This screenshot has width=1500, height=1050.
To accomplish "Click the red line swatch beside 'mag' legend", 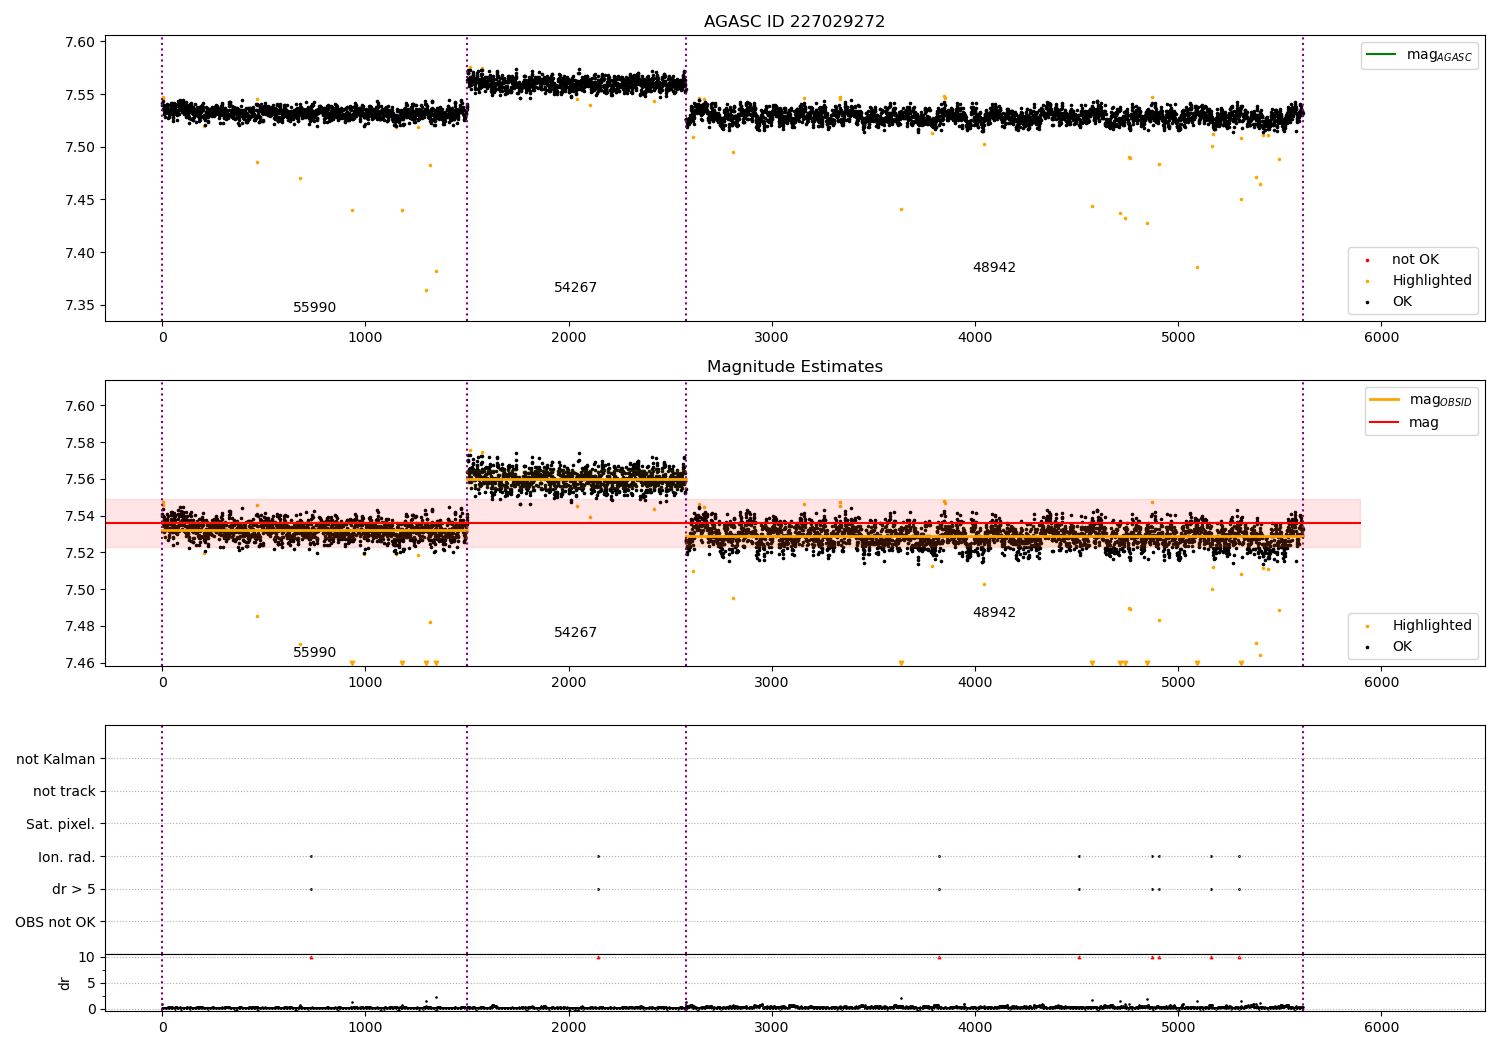I will (x=1384, y=423).
